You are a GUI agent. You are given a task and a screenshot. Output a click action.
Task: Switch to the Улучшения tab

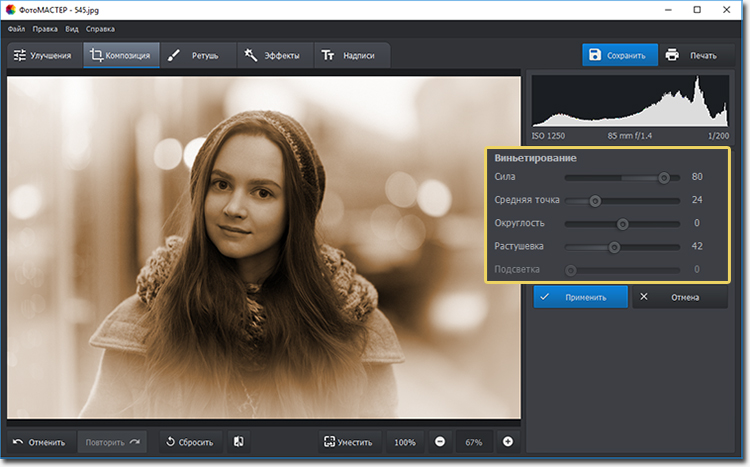pyautogui.click(x=43, y=56)
